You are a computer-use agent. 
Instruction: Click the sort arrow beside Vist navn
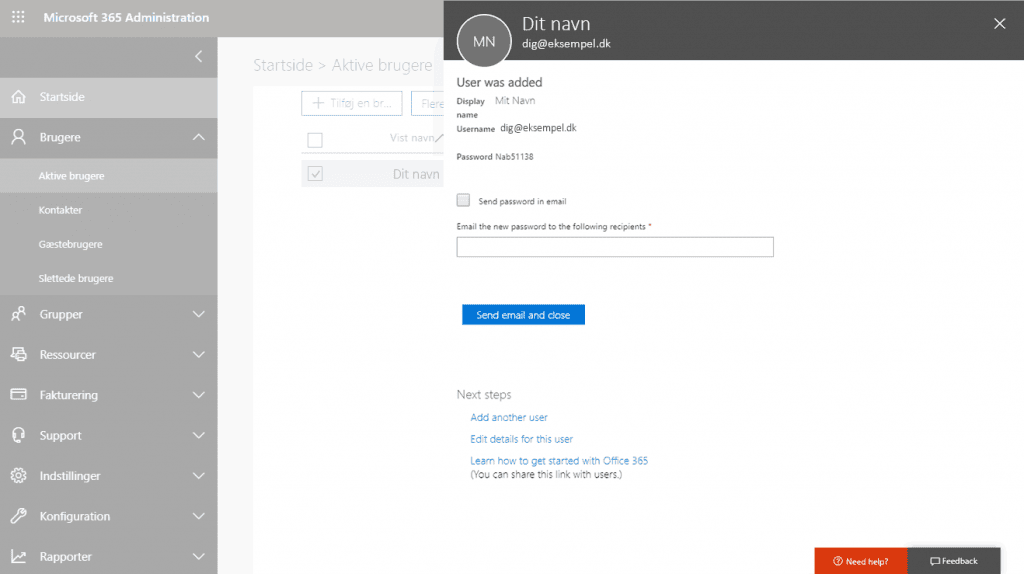tap(439, 138)
